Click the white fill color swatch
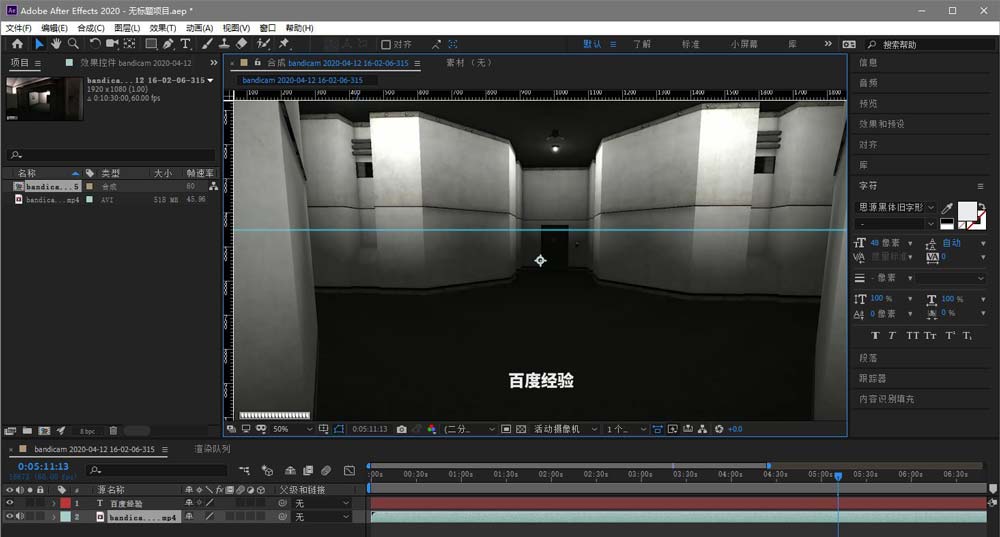Screen dimensions: 1000x537 pyautogui.click(x=967, y=211)
